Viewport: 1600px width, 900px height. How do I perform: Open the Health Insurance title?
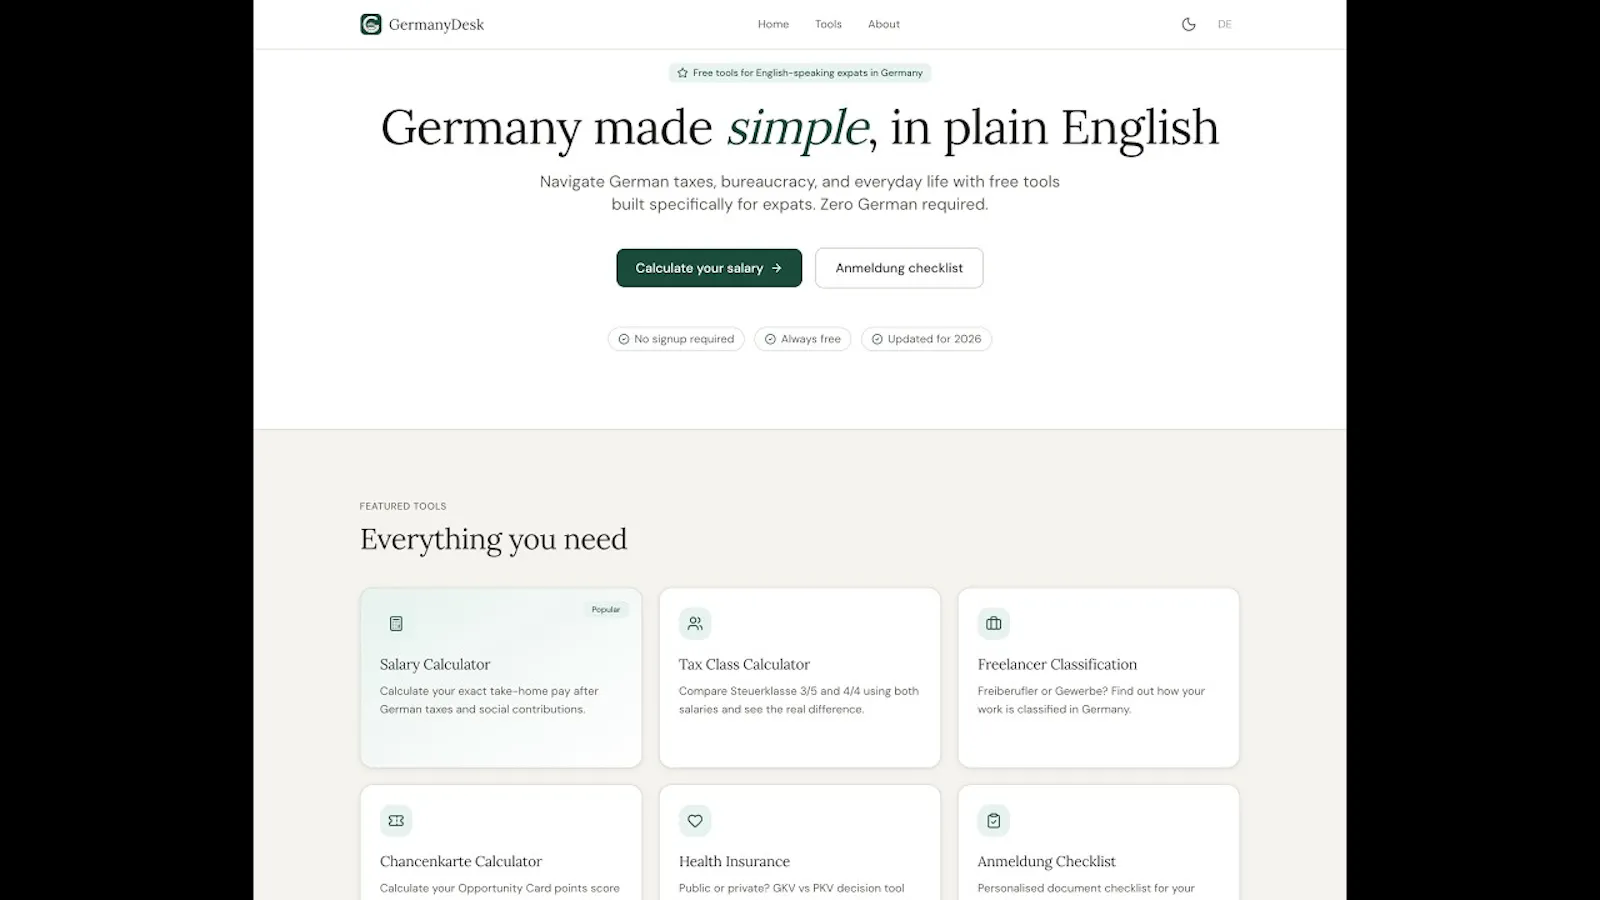(x=734, y=861)
